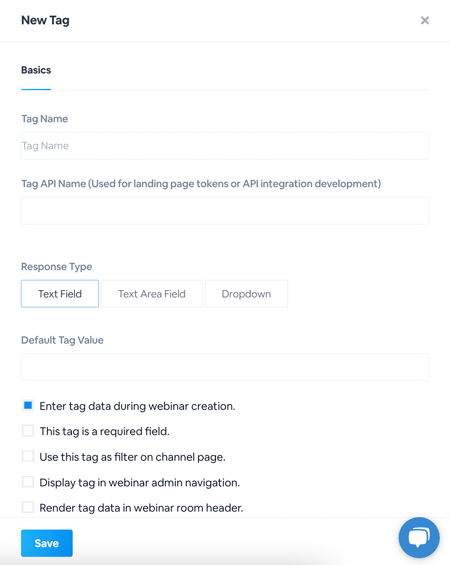450x565 pixels.
Task: Save the new tag
Action: coord(47,543)
